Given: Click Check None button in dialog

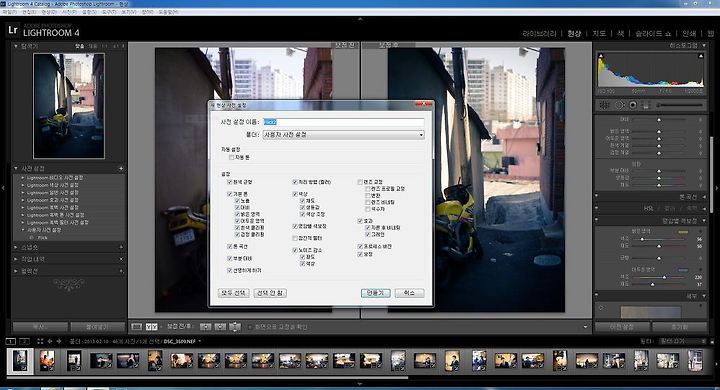Looking at the screenshot, I should [x=270, y=293].
